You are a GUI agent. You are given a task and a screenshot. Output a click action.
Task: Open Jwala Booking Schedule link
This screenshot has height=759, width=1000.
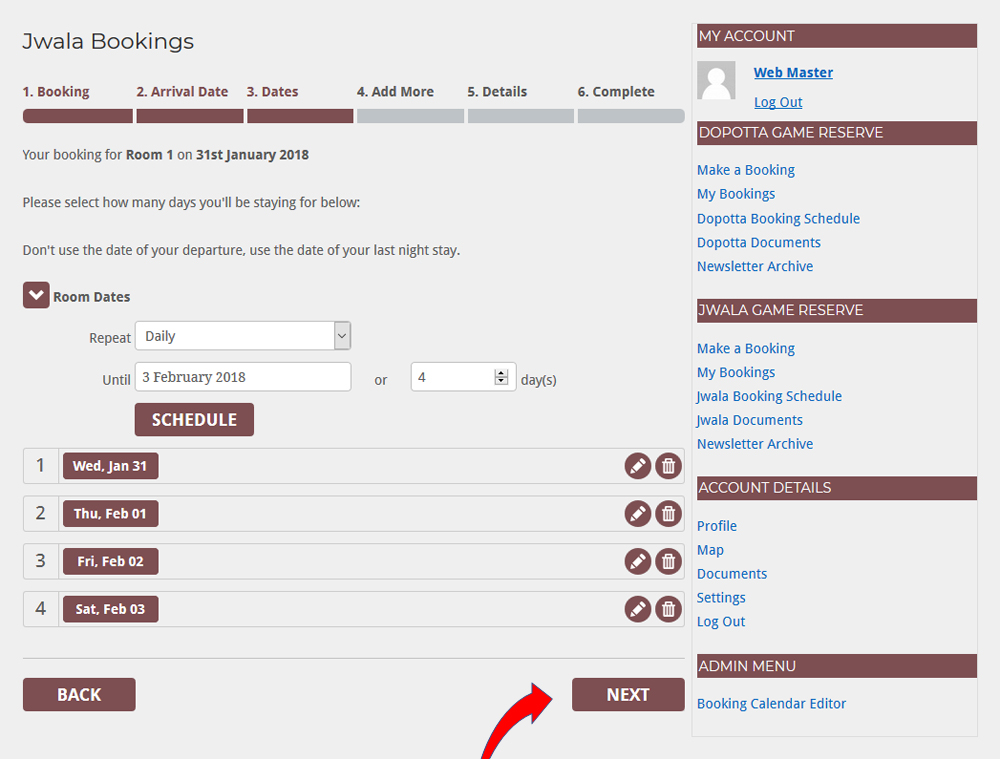tap(769, 396)
